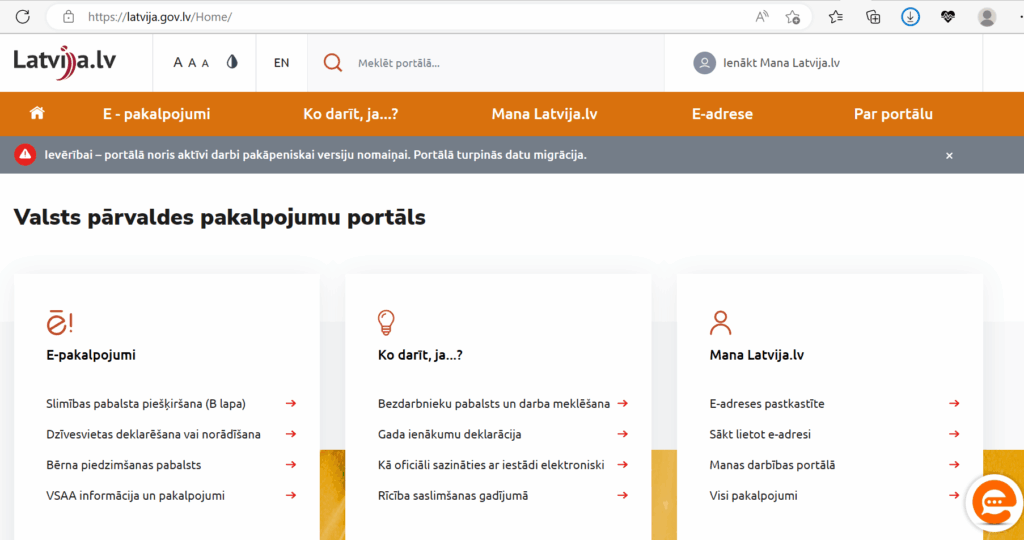This screenshot has height=540, width=1024.
Task: Click the red warning alert icon
Action: tap(25, 155)
